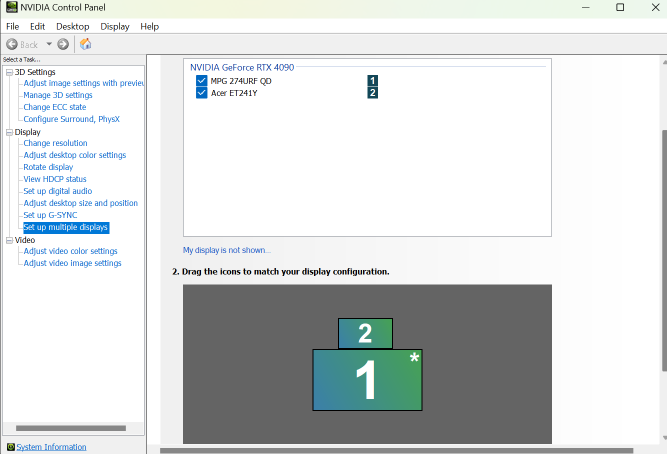667x454 pixels.
Task: Click the Back arrow icon
Action: pos(12,44)
